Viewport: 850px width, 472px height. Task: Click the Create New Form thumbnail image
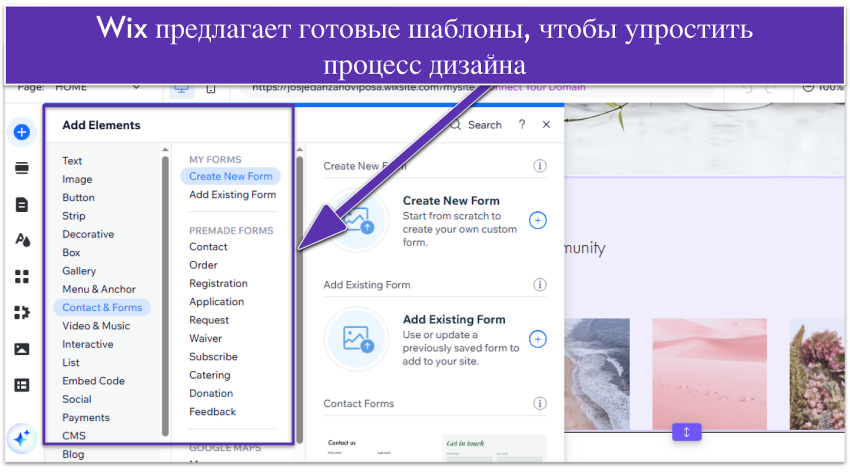pos(357,221)
